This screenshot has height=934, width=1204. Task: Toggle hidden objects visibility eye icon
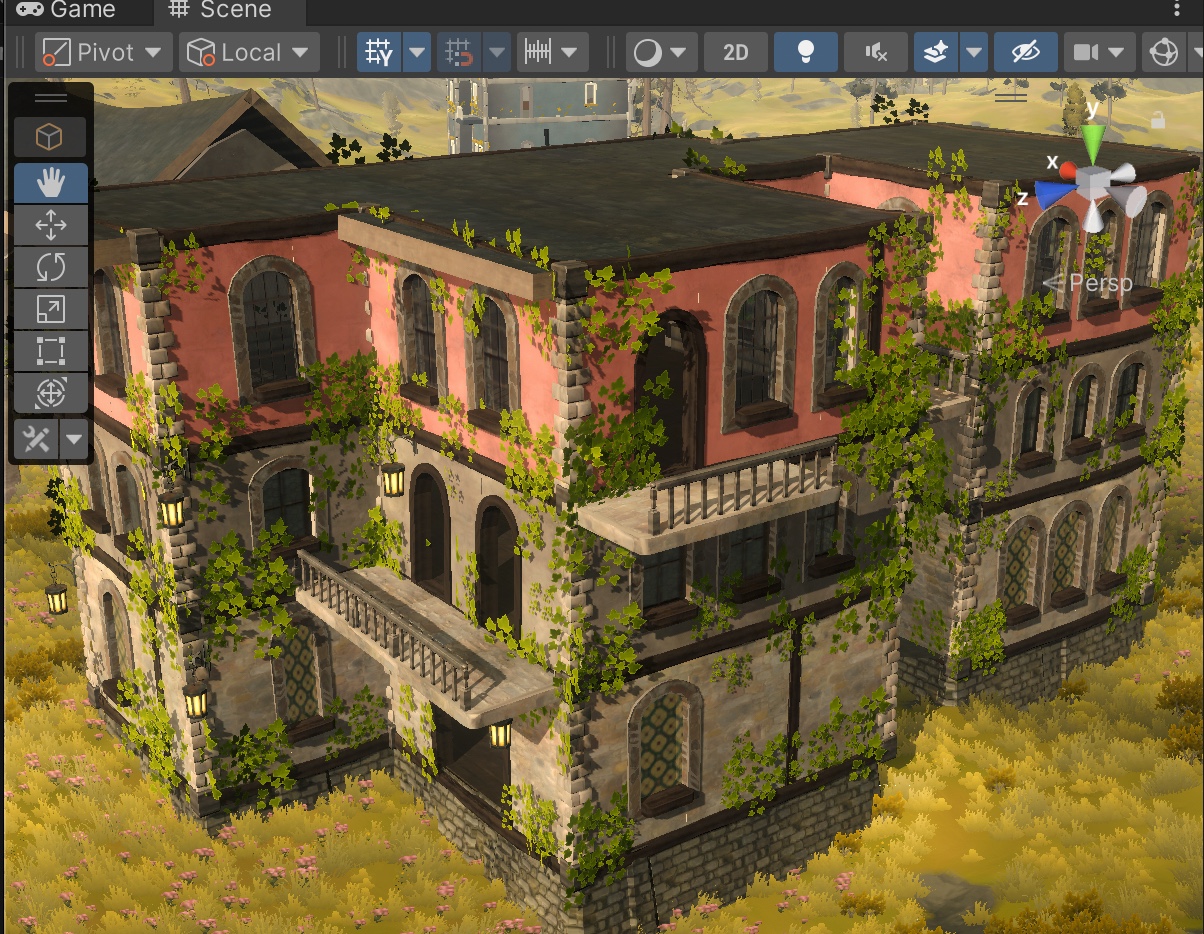pos(1025,53)
